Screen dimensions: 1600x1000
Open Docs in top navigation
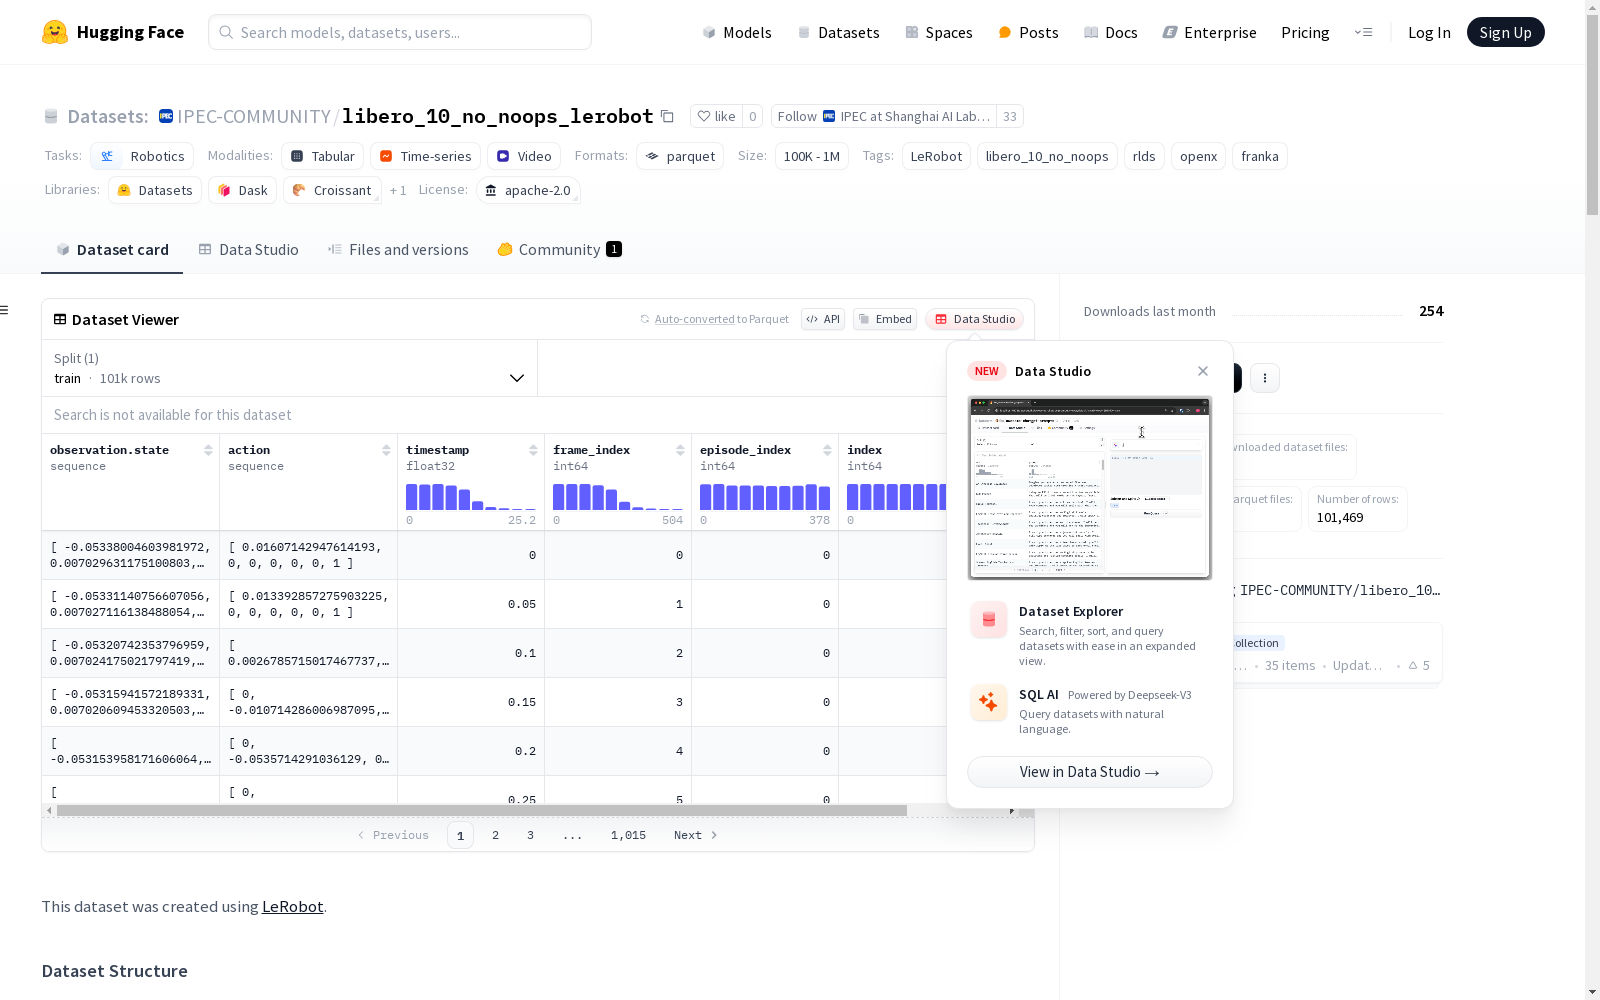(1110, 32)
